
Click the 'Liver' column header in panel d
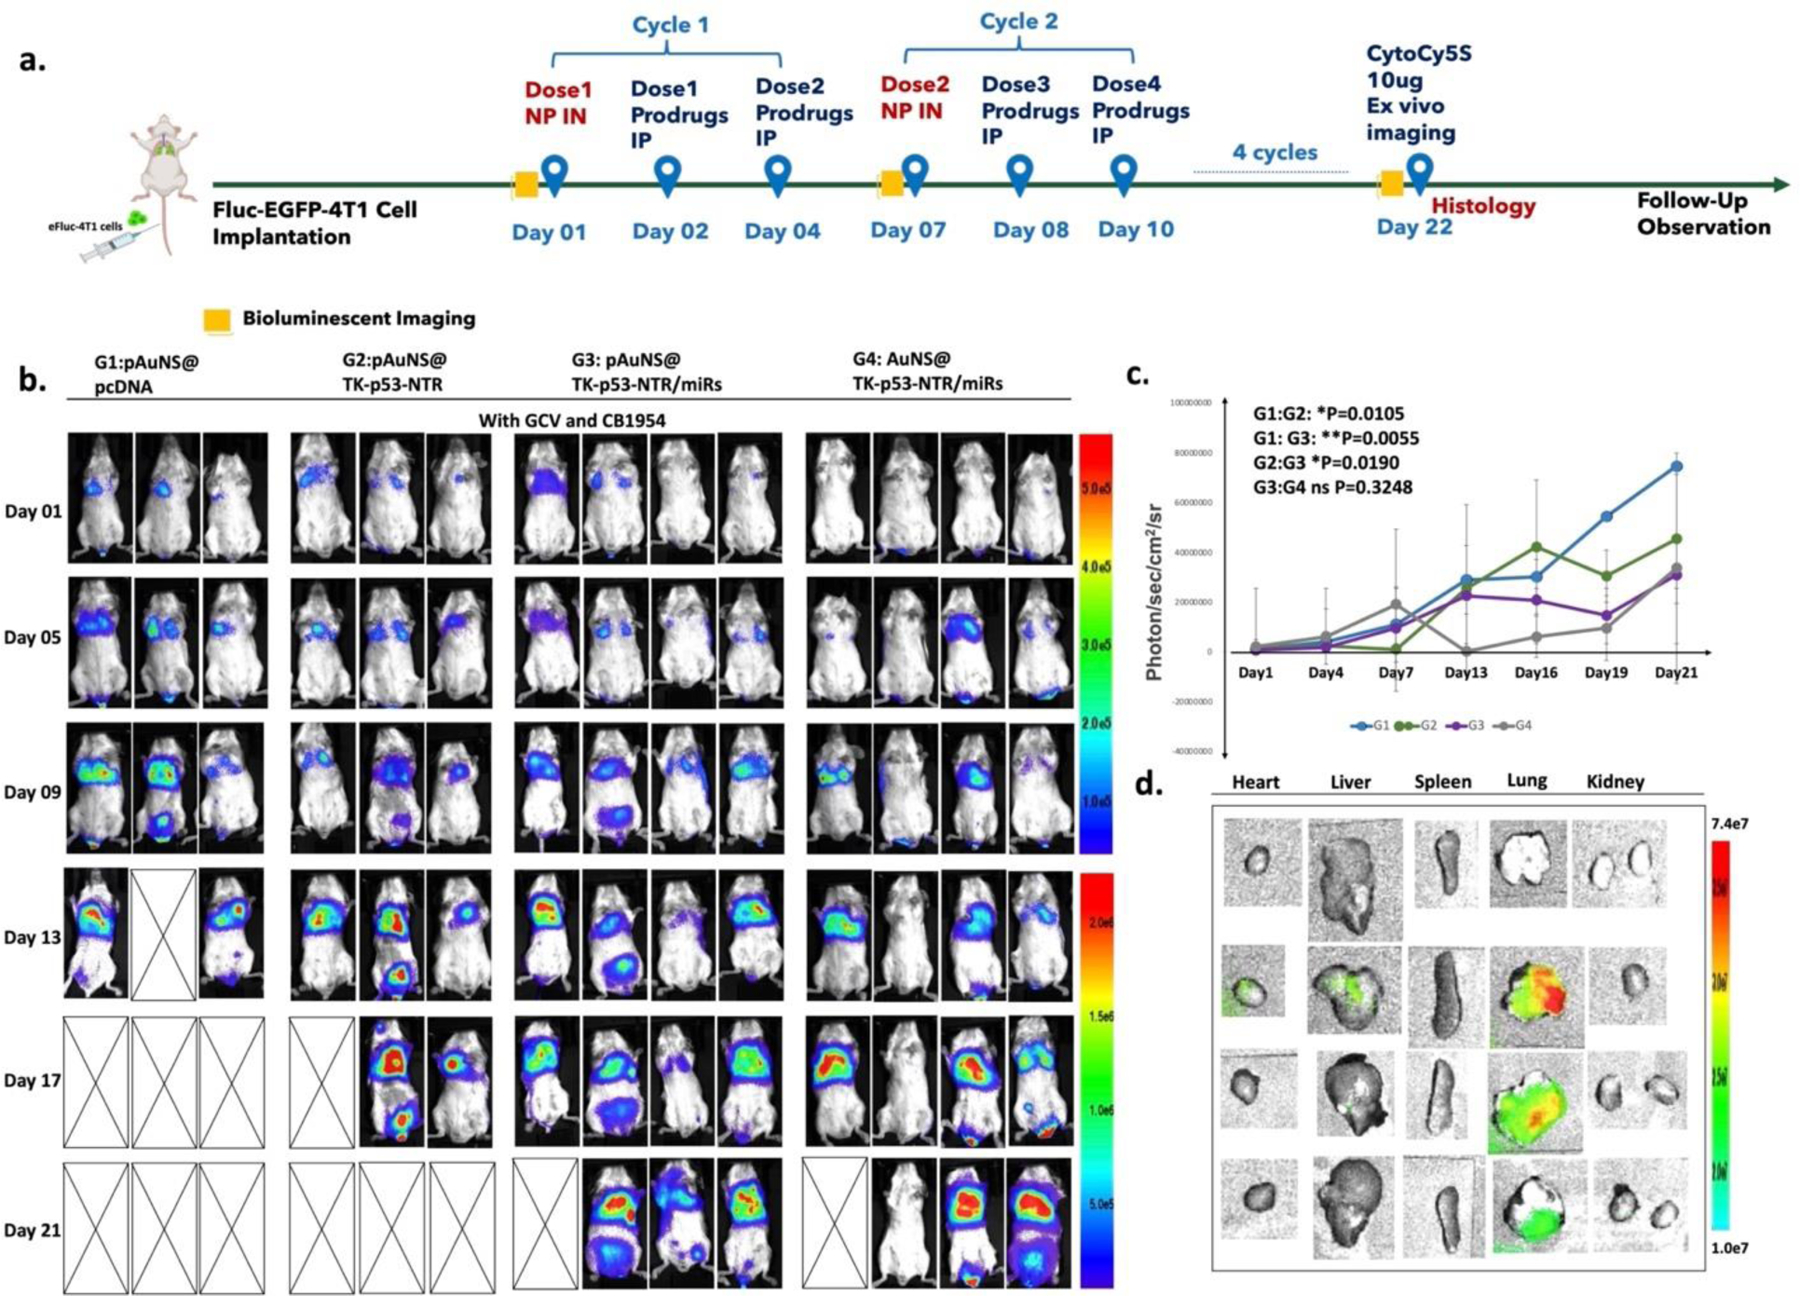coord(1350,782)
